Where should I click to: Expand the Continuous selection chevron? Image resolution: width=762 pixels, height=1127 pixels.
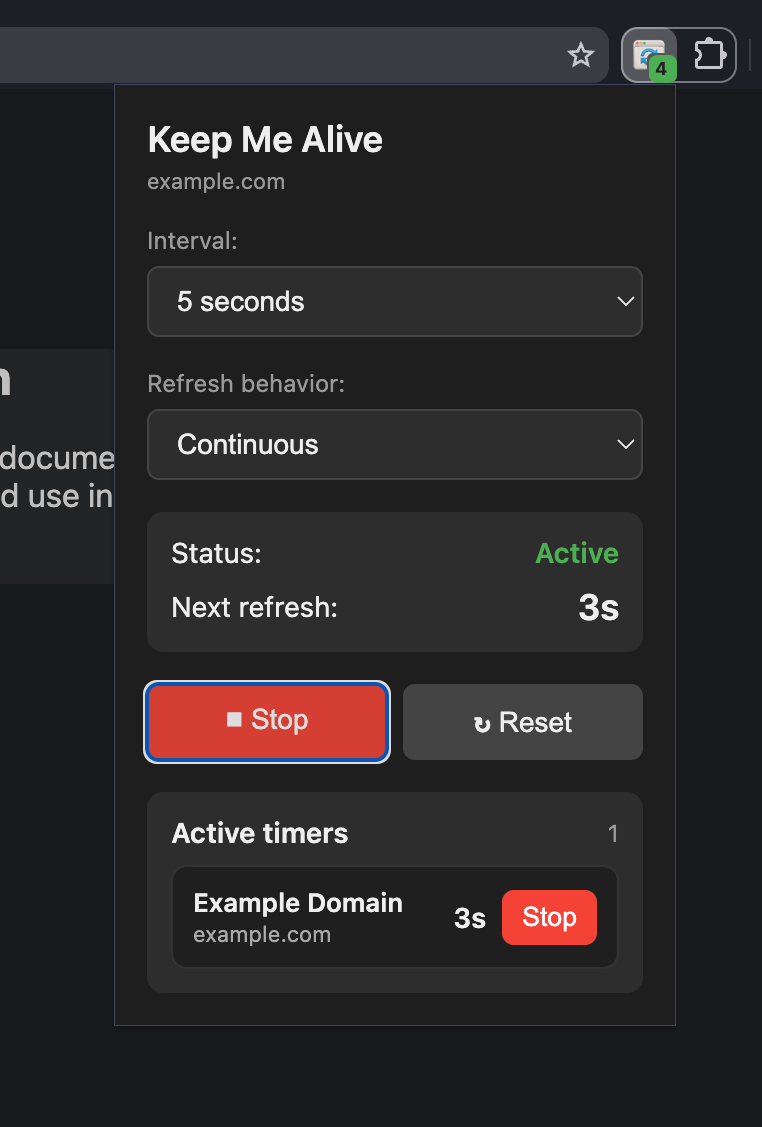627,444
